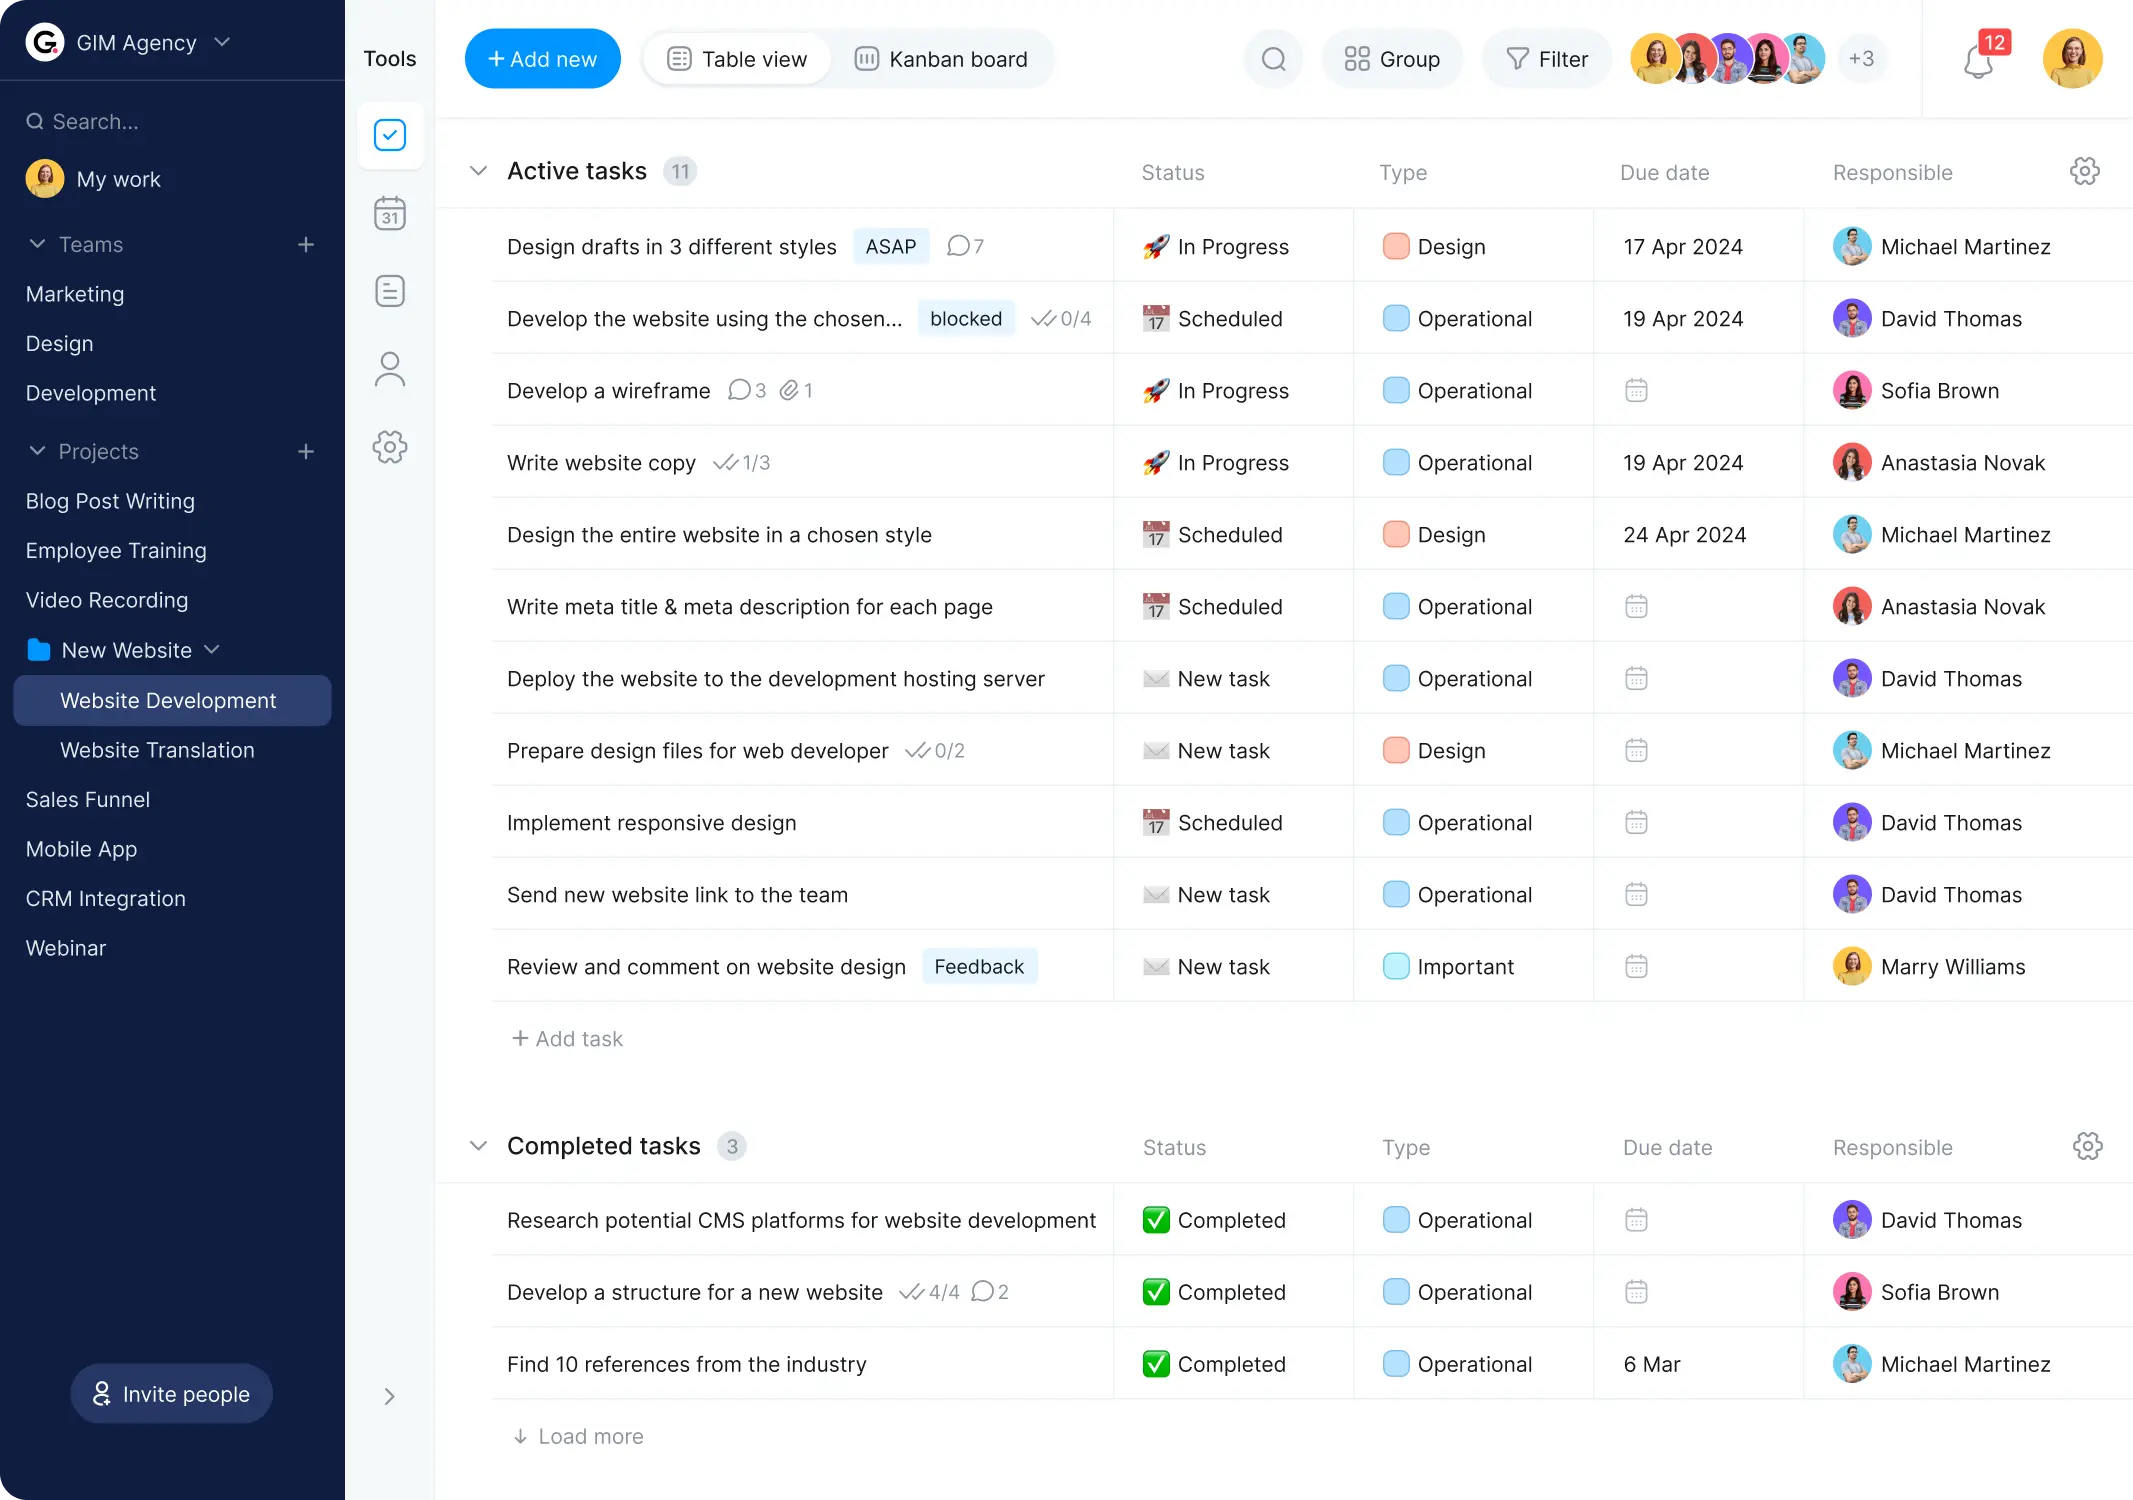Open Website Translation project
Image resolution: width=2133 pixels, height=1500 pixels.
(x=157, y=750)
